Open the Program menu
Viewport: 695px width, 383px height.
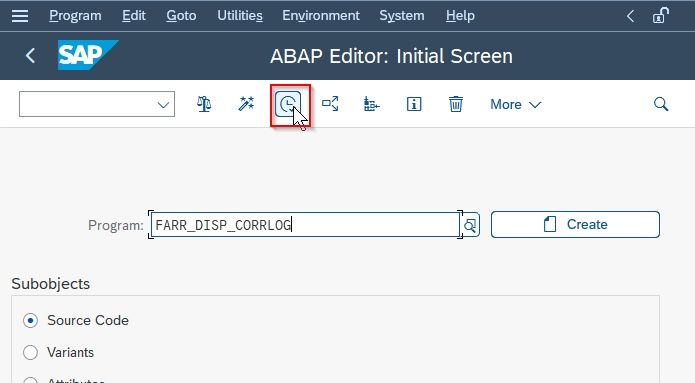(x=75, y=16)
